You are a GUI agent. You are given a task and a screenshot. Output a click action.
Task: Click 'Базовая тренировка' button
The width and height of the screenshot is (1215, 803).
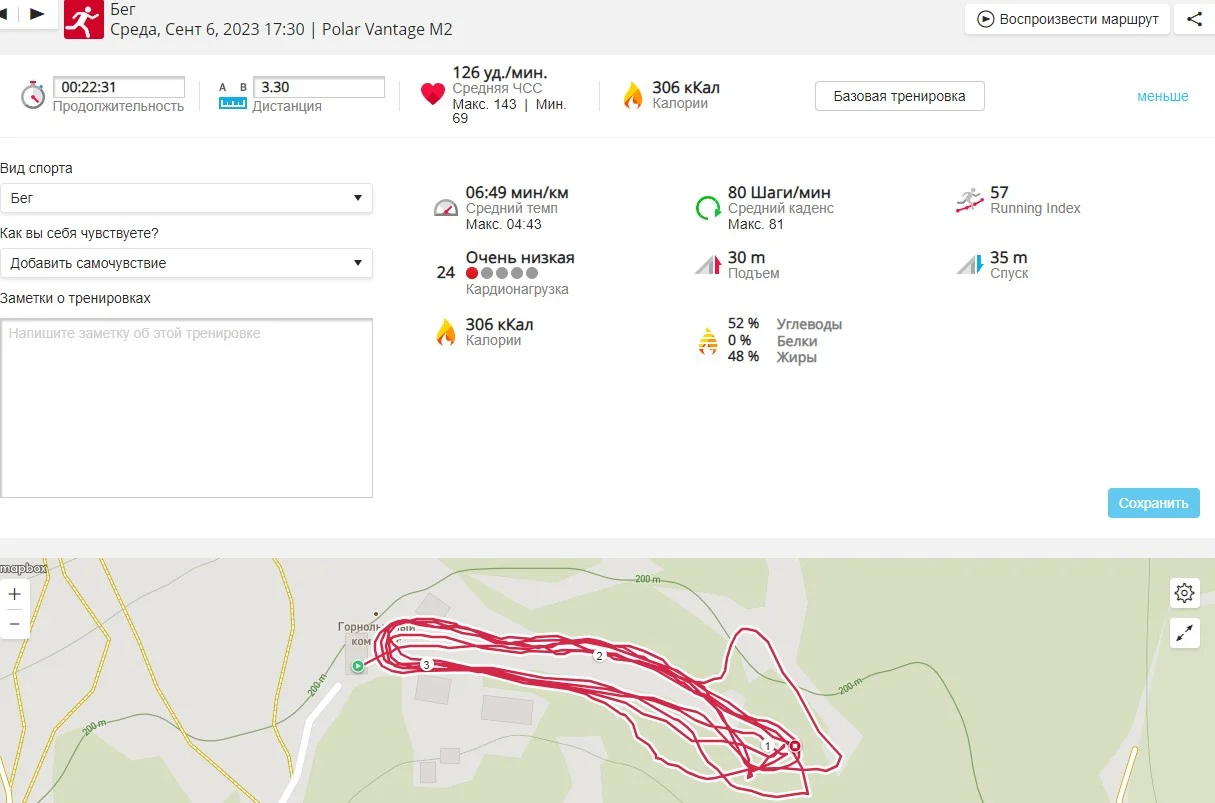[x=899, y=96]
